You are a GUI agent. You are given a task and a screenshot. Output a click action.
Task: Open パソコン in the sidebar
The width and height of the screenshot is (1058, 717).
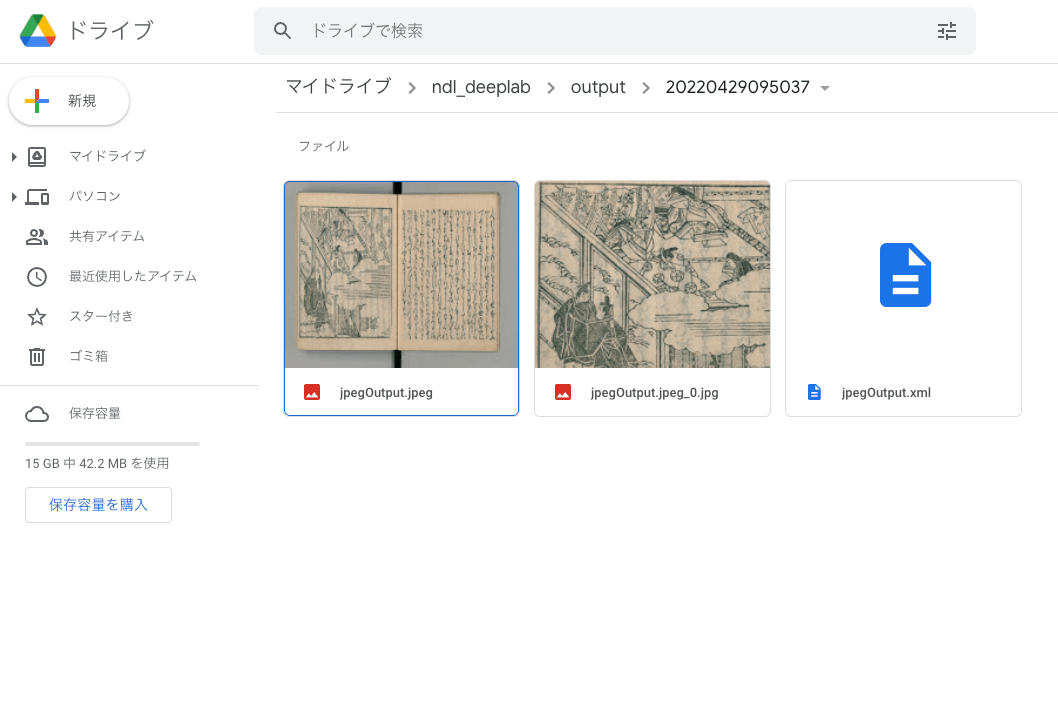pyautogui.click(x=94, y=196)
